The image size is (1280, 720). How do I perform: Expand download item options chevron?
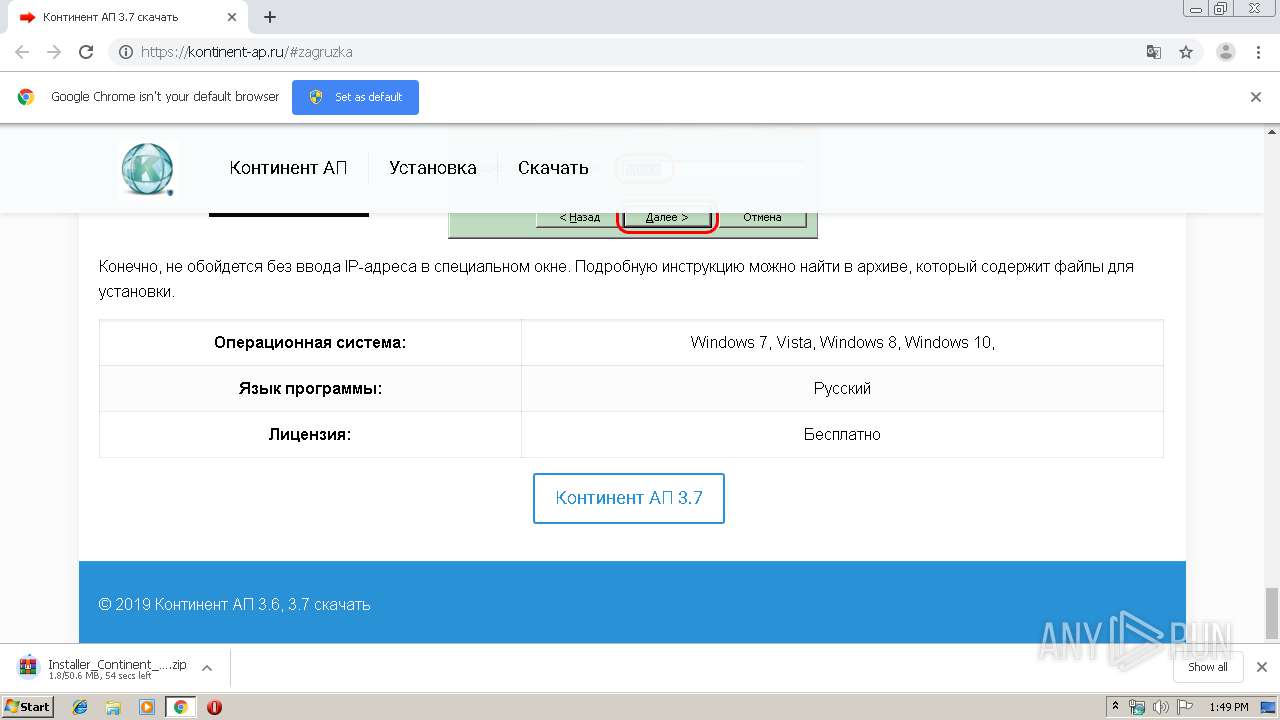(207, 668)
